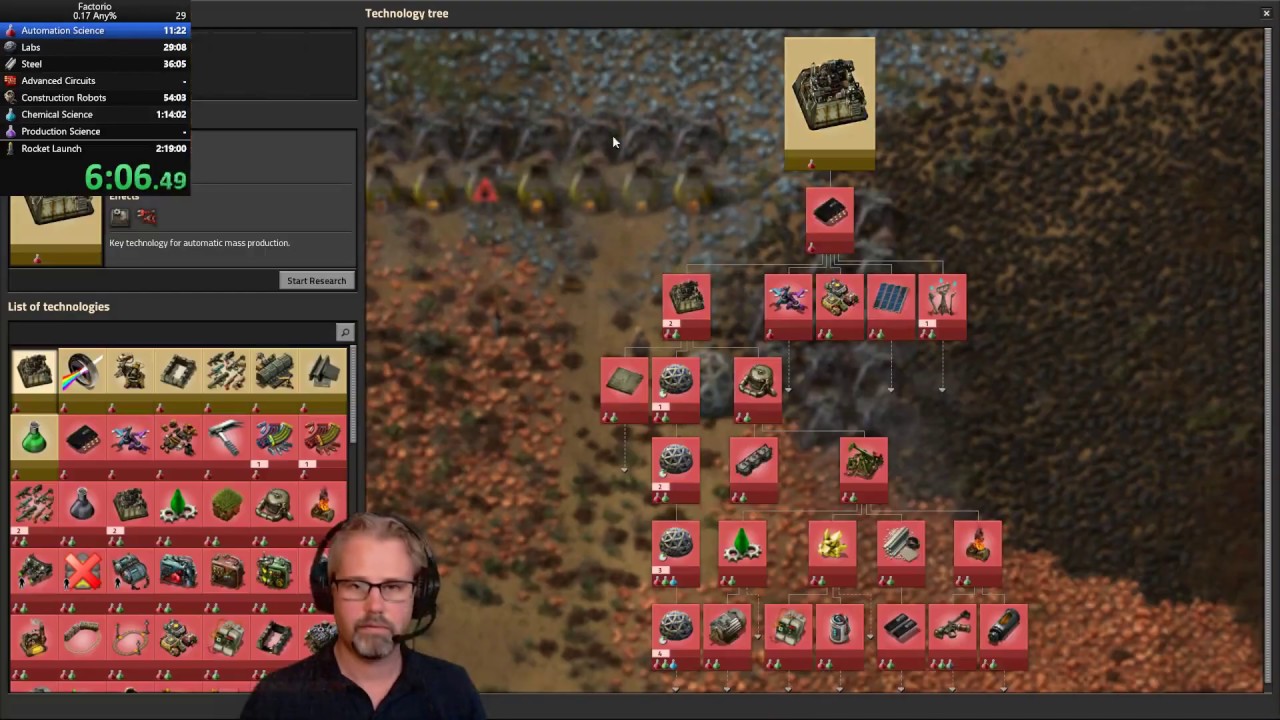This screenshot has width=1280, height=720.
Task: Click the Advanced electronics black chips node
Action: point(900,636)
